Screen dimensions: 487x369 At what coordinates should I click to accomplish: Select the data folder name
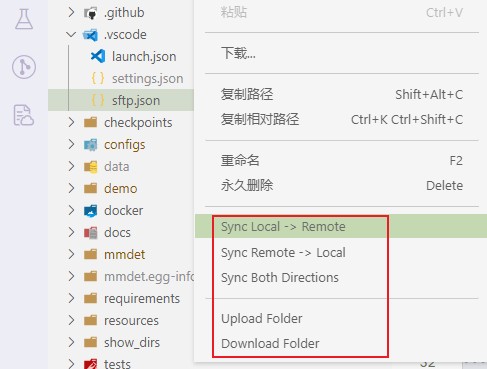point(116,167)
